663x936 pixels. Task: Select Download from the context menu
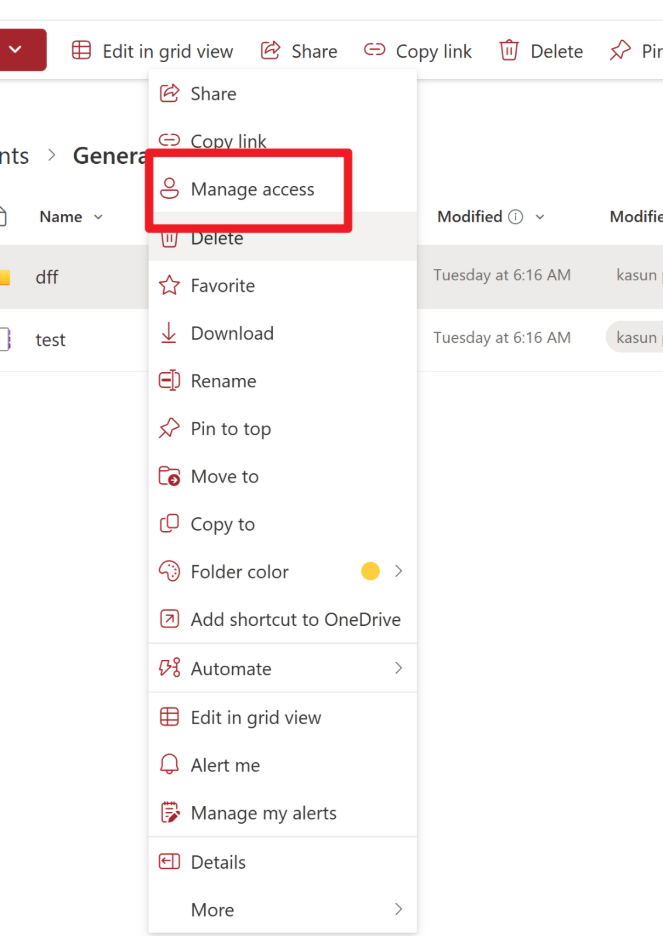click(x=282, y=332)
